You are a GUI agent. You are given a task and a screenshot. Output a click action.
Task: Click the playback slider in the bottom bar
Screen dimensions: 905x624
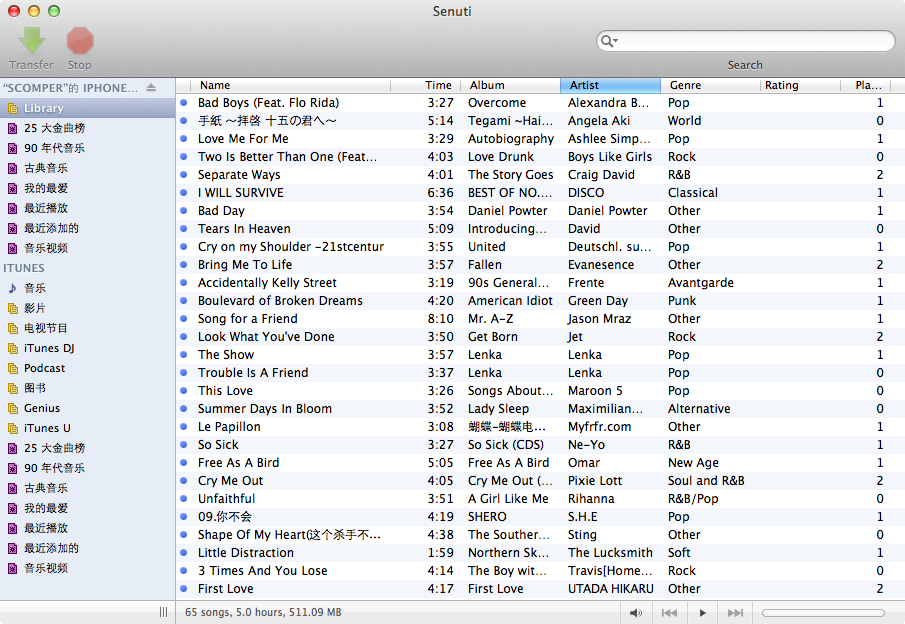(823, 612)
